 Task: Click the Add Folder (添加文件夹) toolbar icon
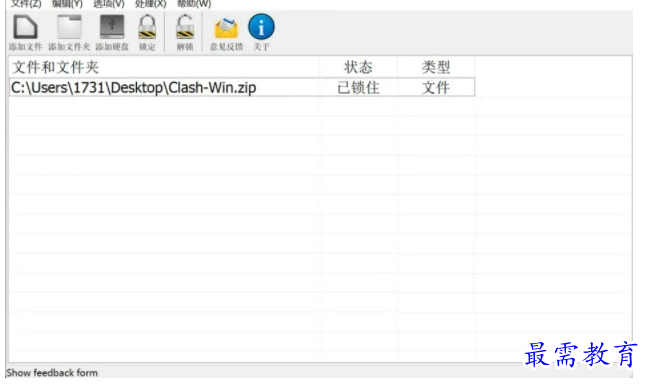click(69, 27)
